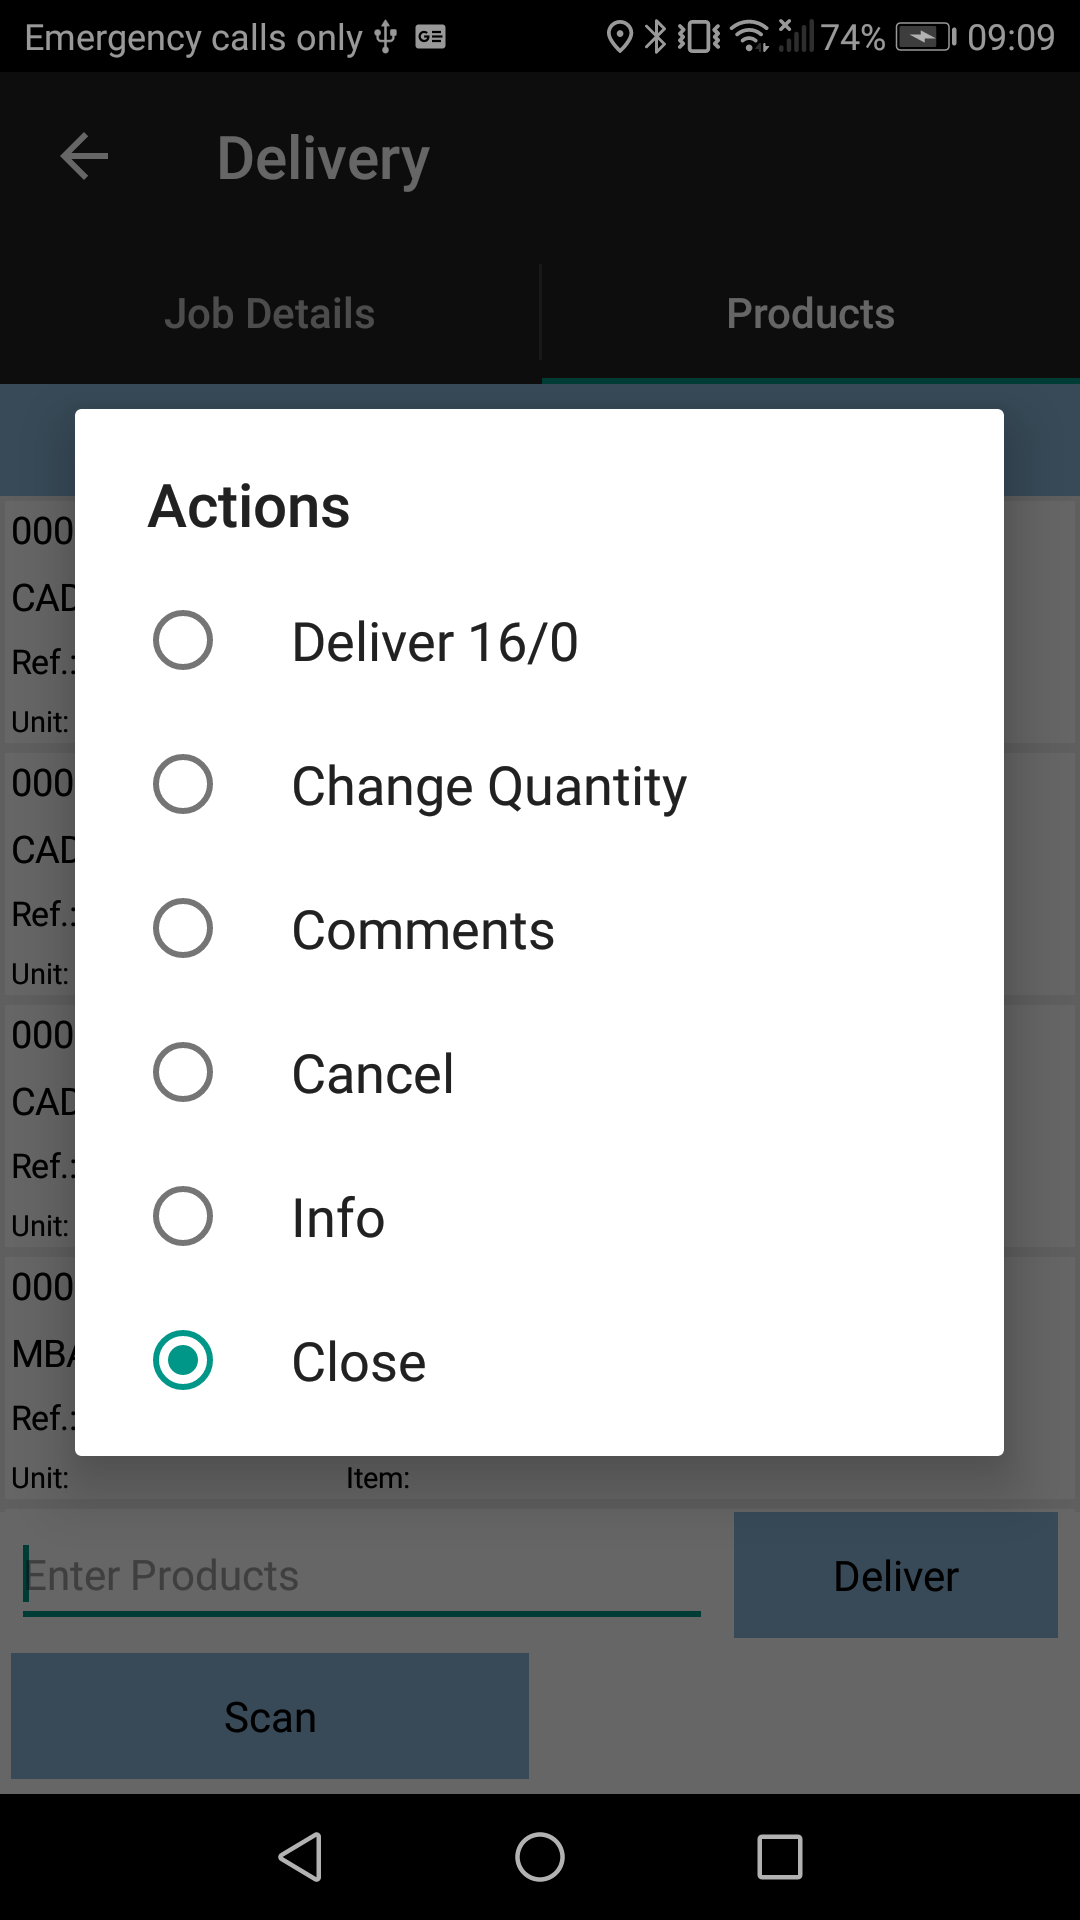Tap the Bluetooth icon in status bar

pyautogui.click(x=655, y=37)
